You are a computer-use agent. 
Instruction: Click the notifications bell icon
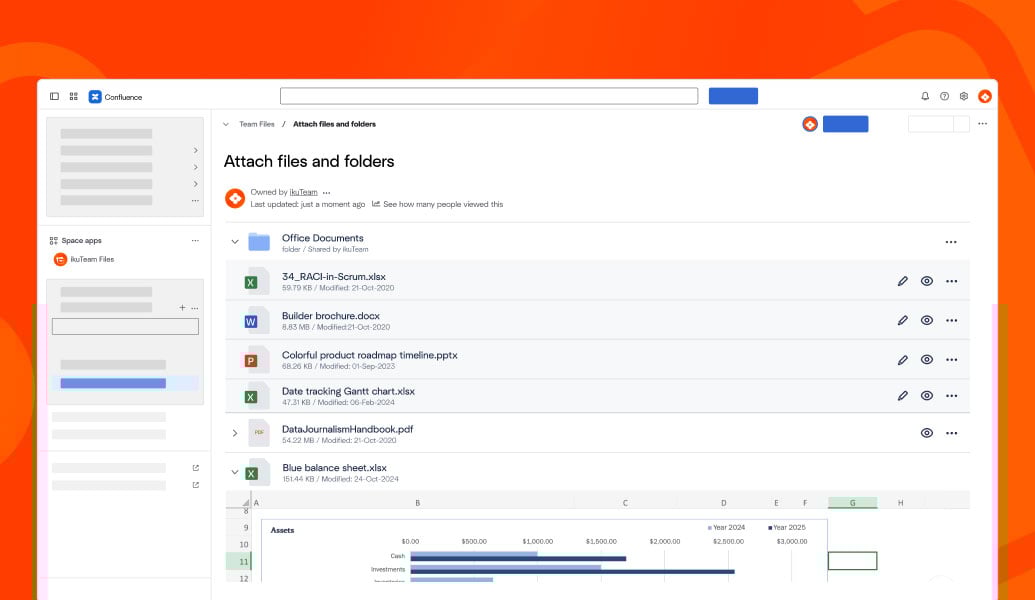(x=925, y=96)
